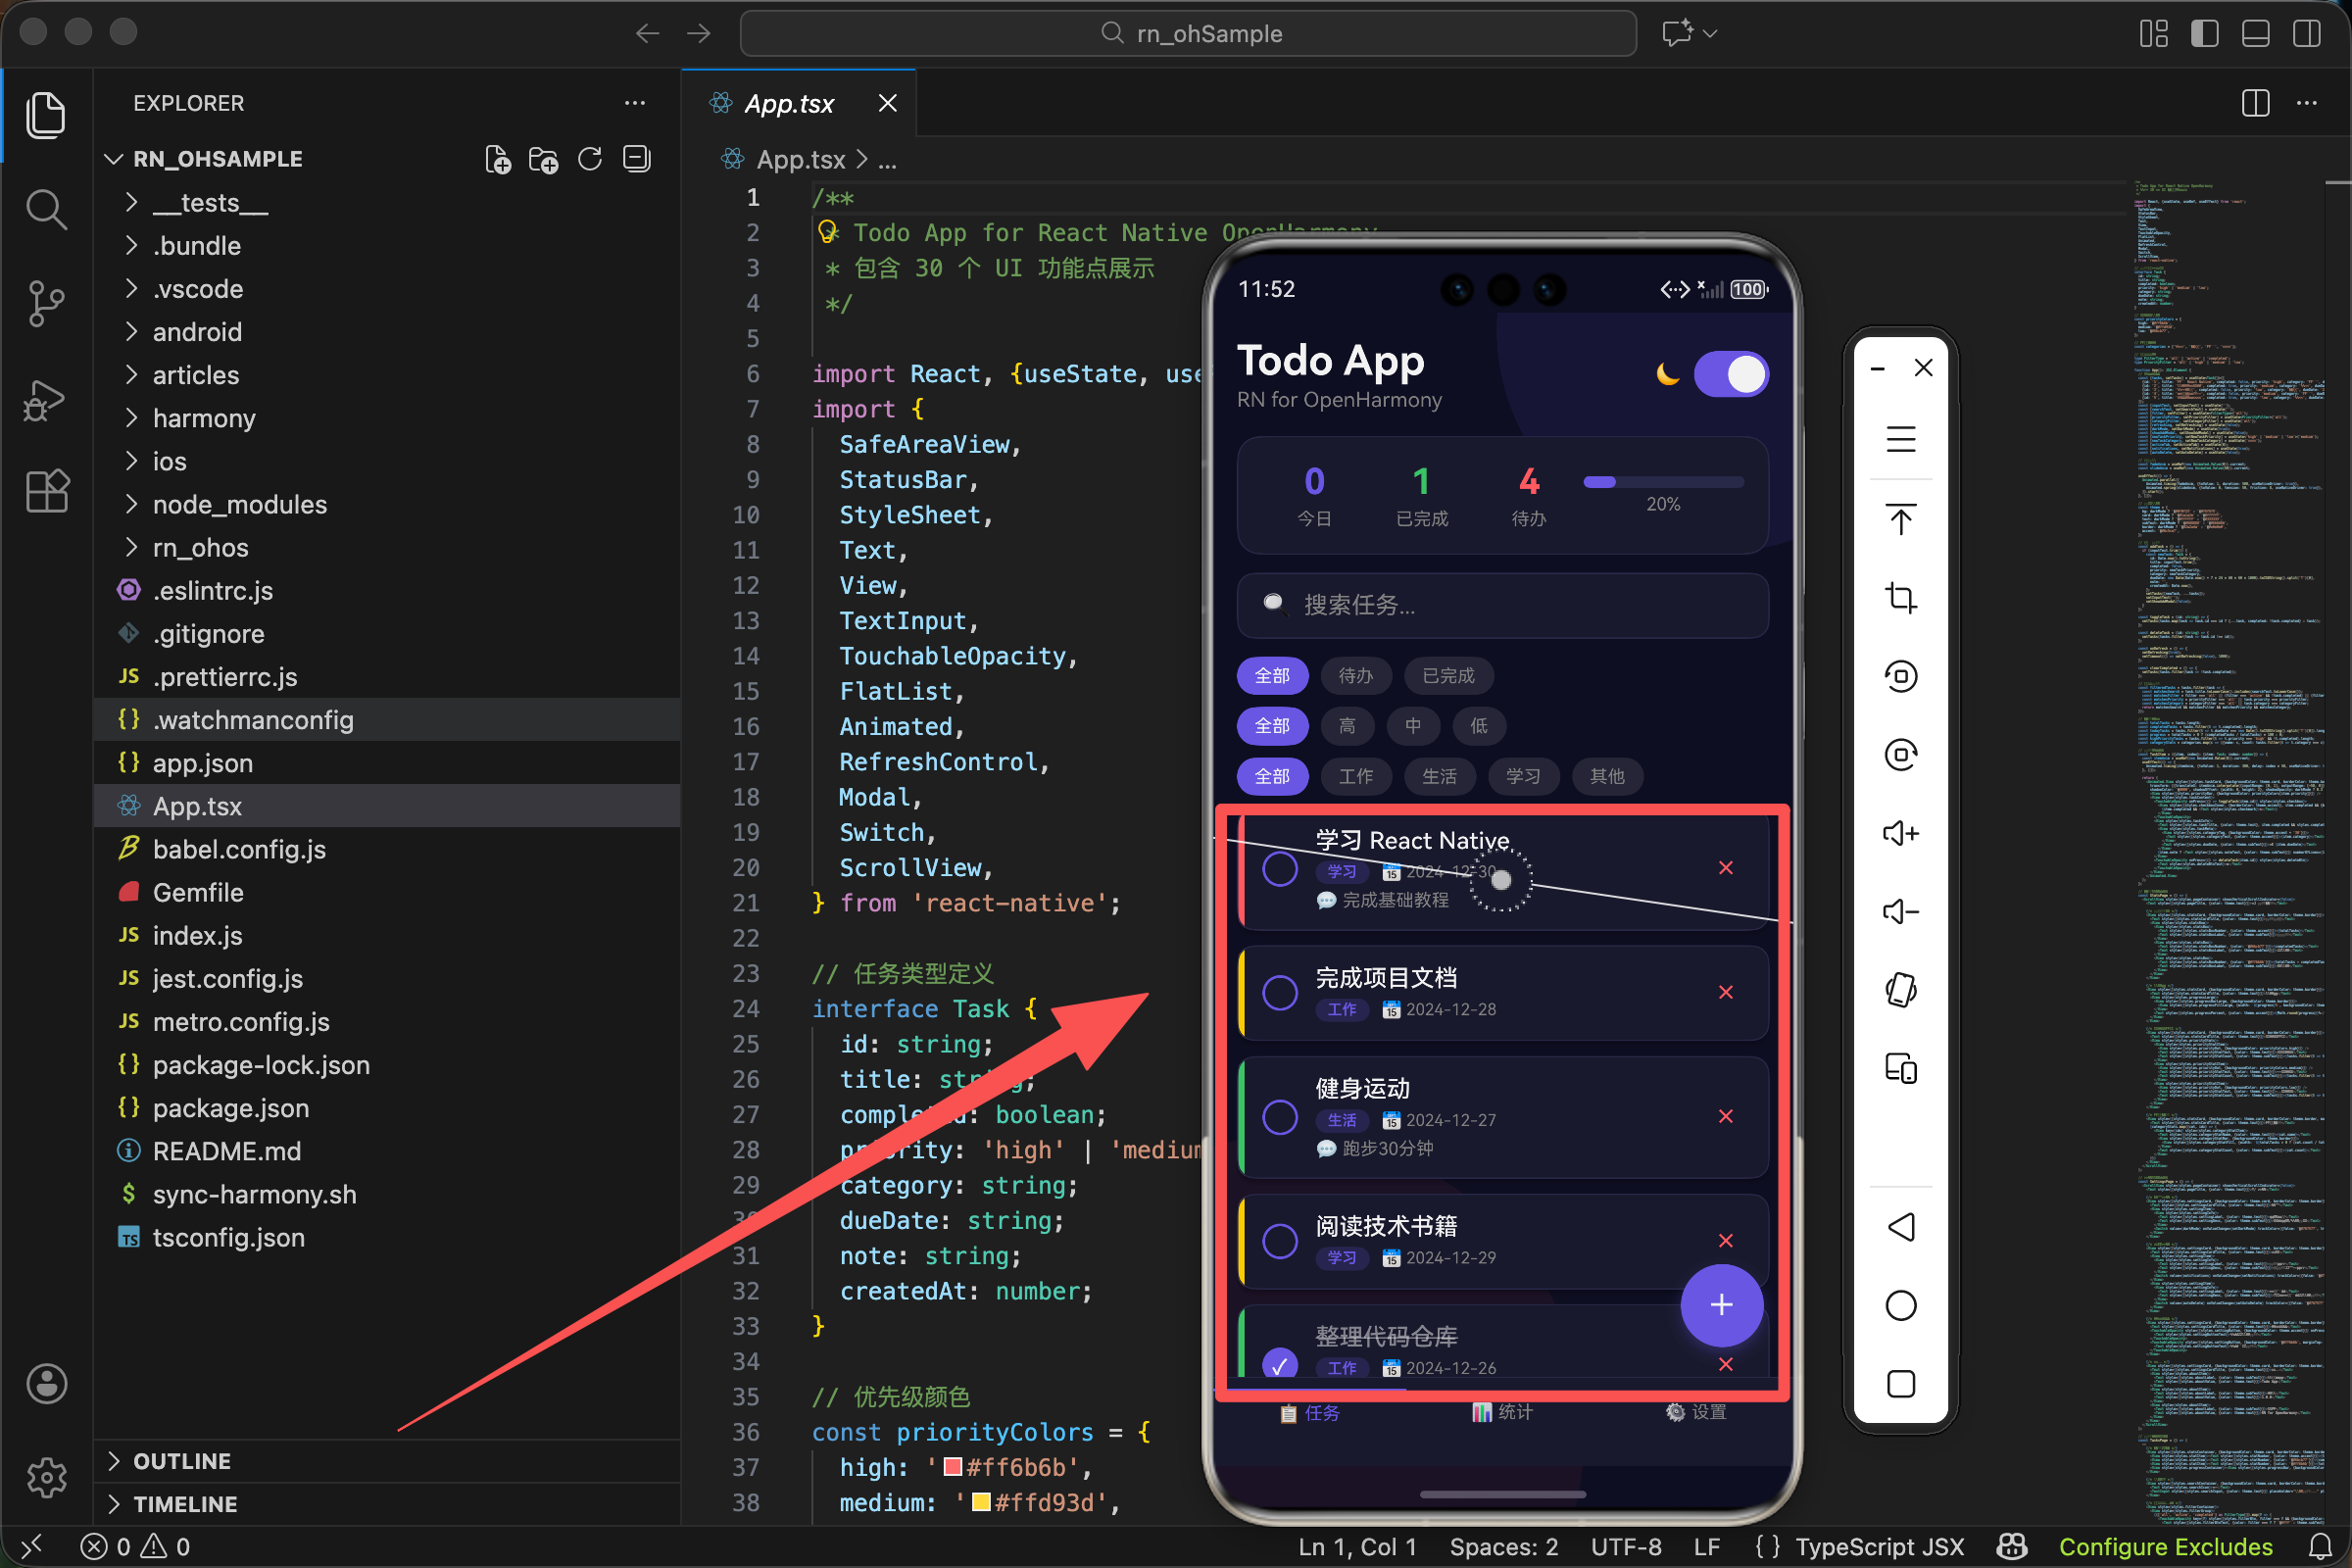Expand the OUTLINE section
The width and height of the screenshot is (2352, 1568).
click(182, 1461)
